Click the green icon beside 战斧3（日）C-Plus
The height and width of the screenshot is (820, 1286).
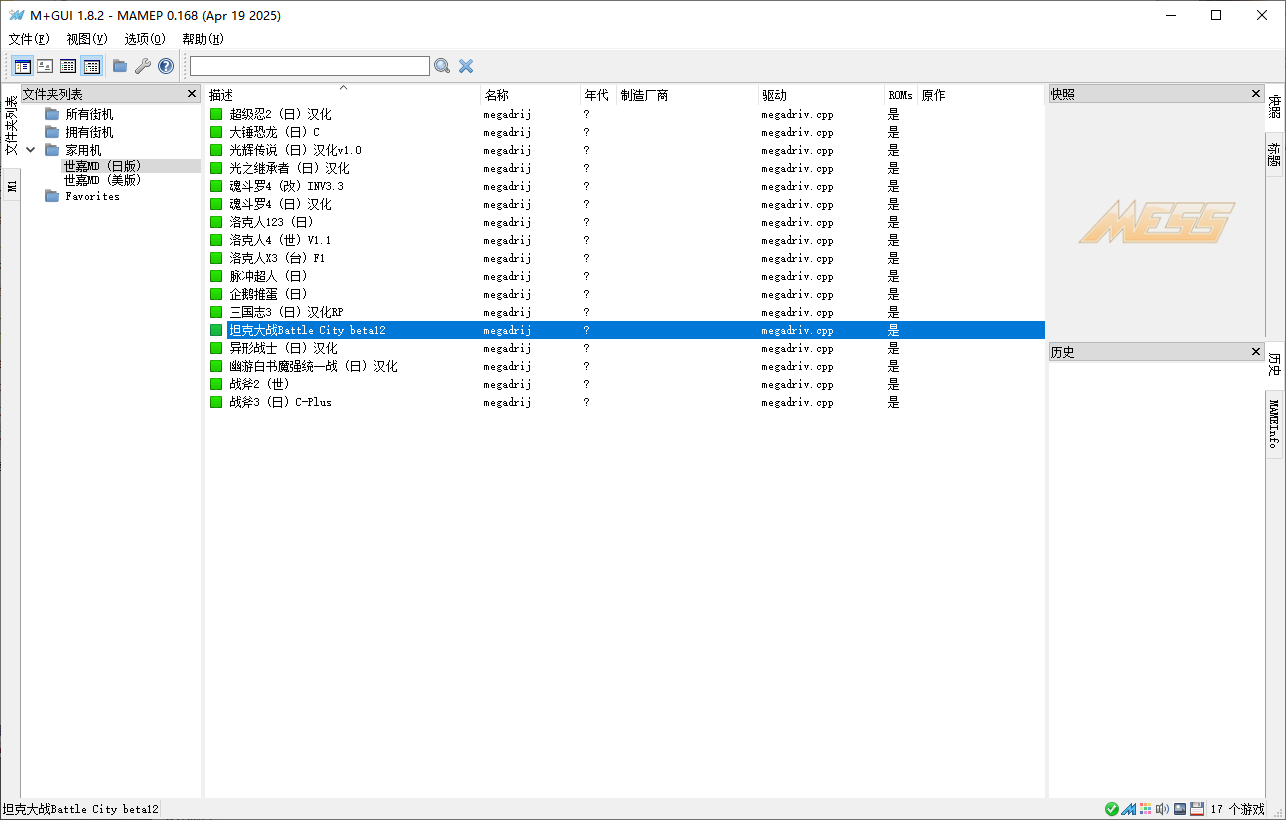(x=216, y=402)
